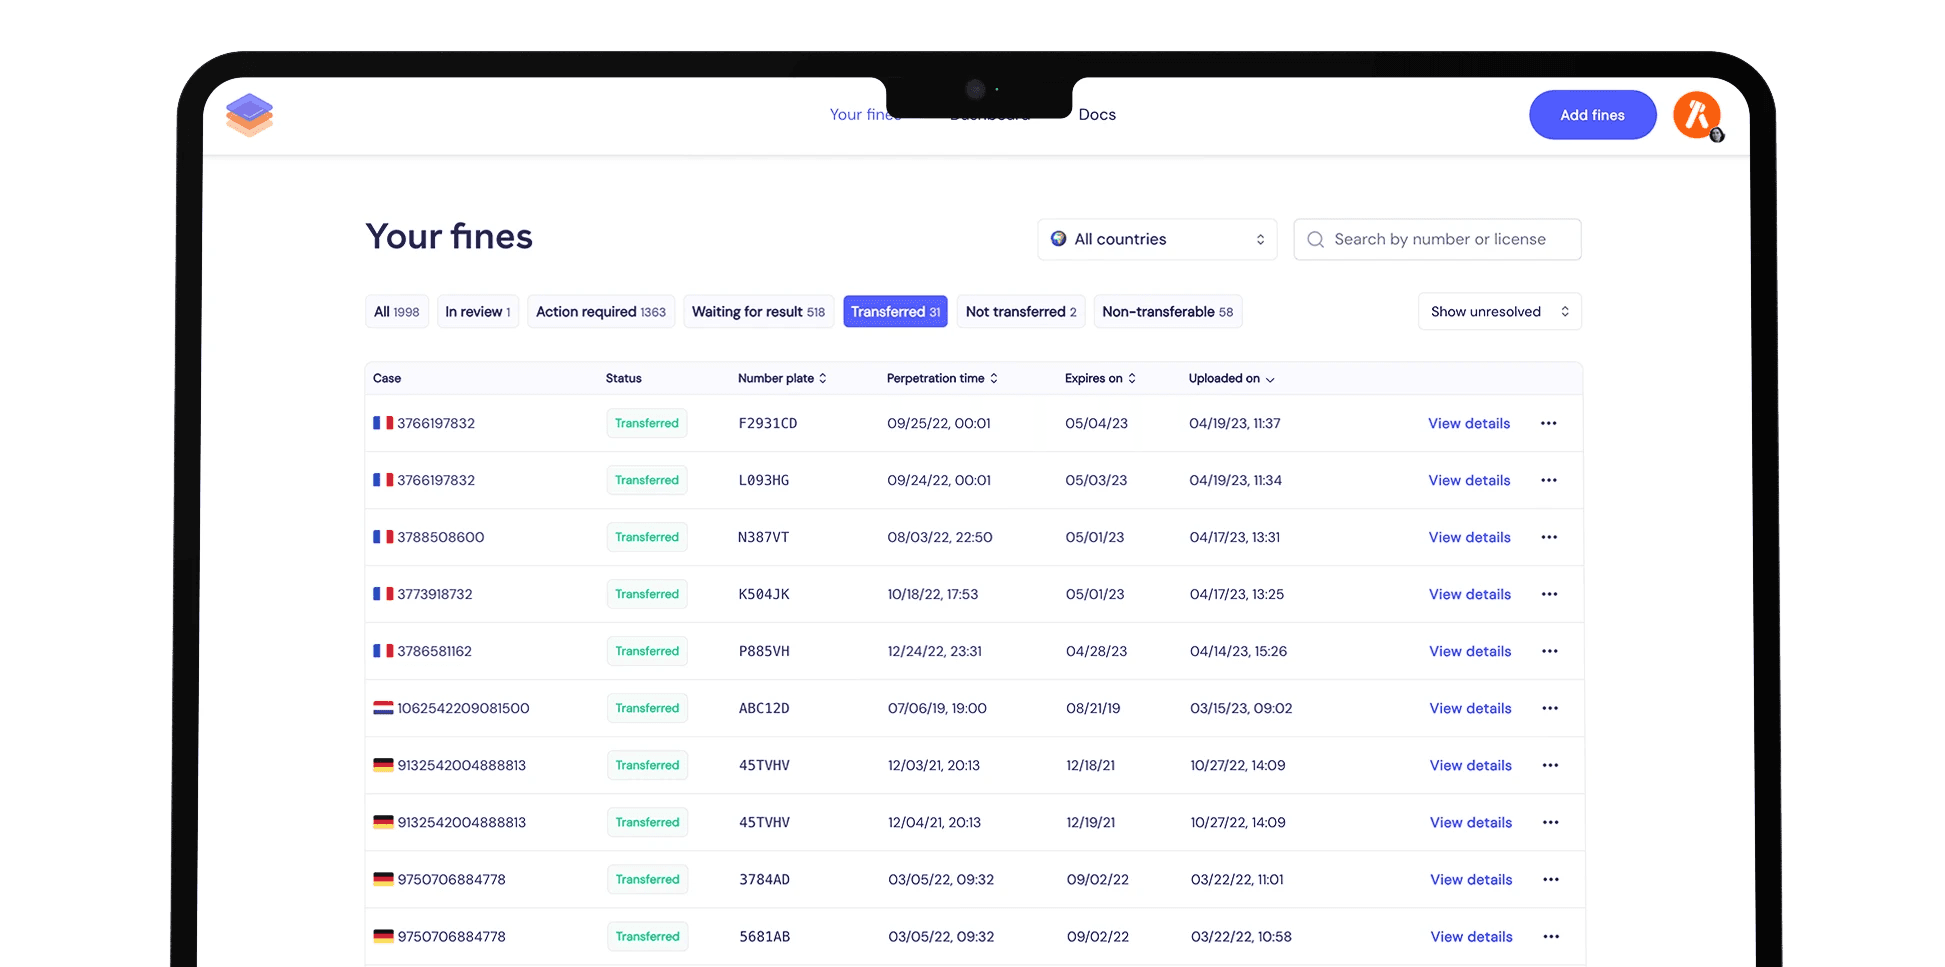Open more options for plate N387VT
Image resolution: width=1945 pixels, height=967 pixels.
coord(1549,537)
